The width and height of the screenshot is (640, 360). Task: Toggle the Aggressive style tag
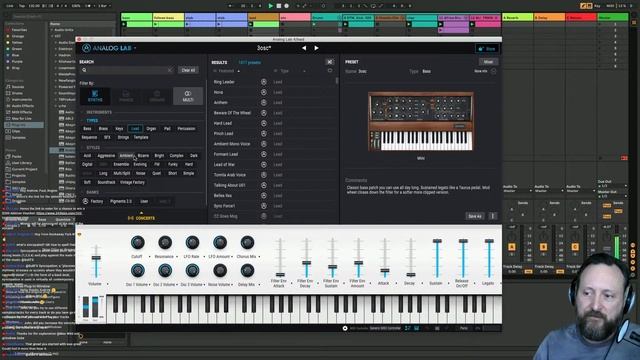coord(106,156)
